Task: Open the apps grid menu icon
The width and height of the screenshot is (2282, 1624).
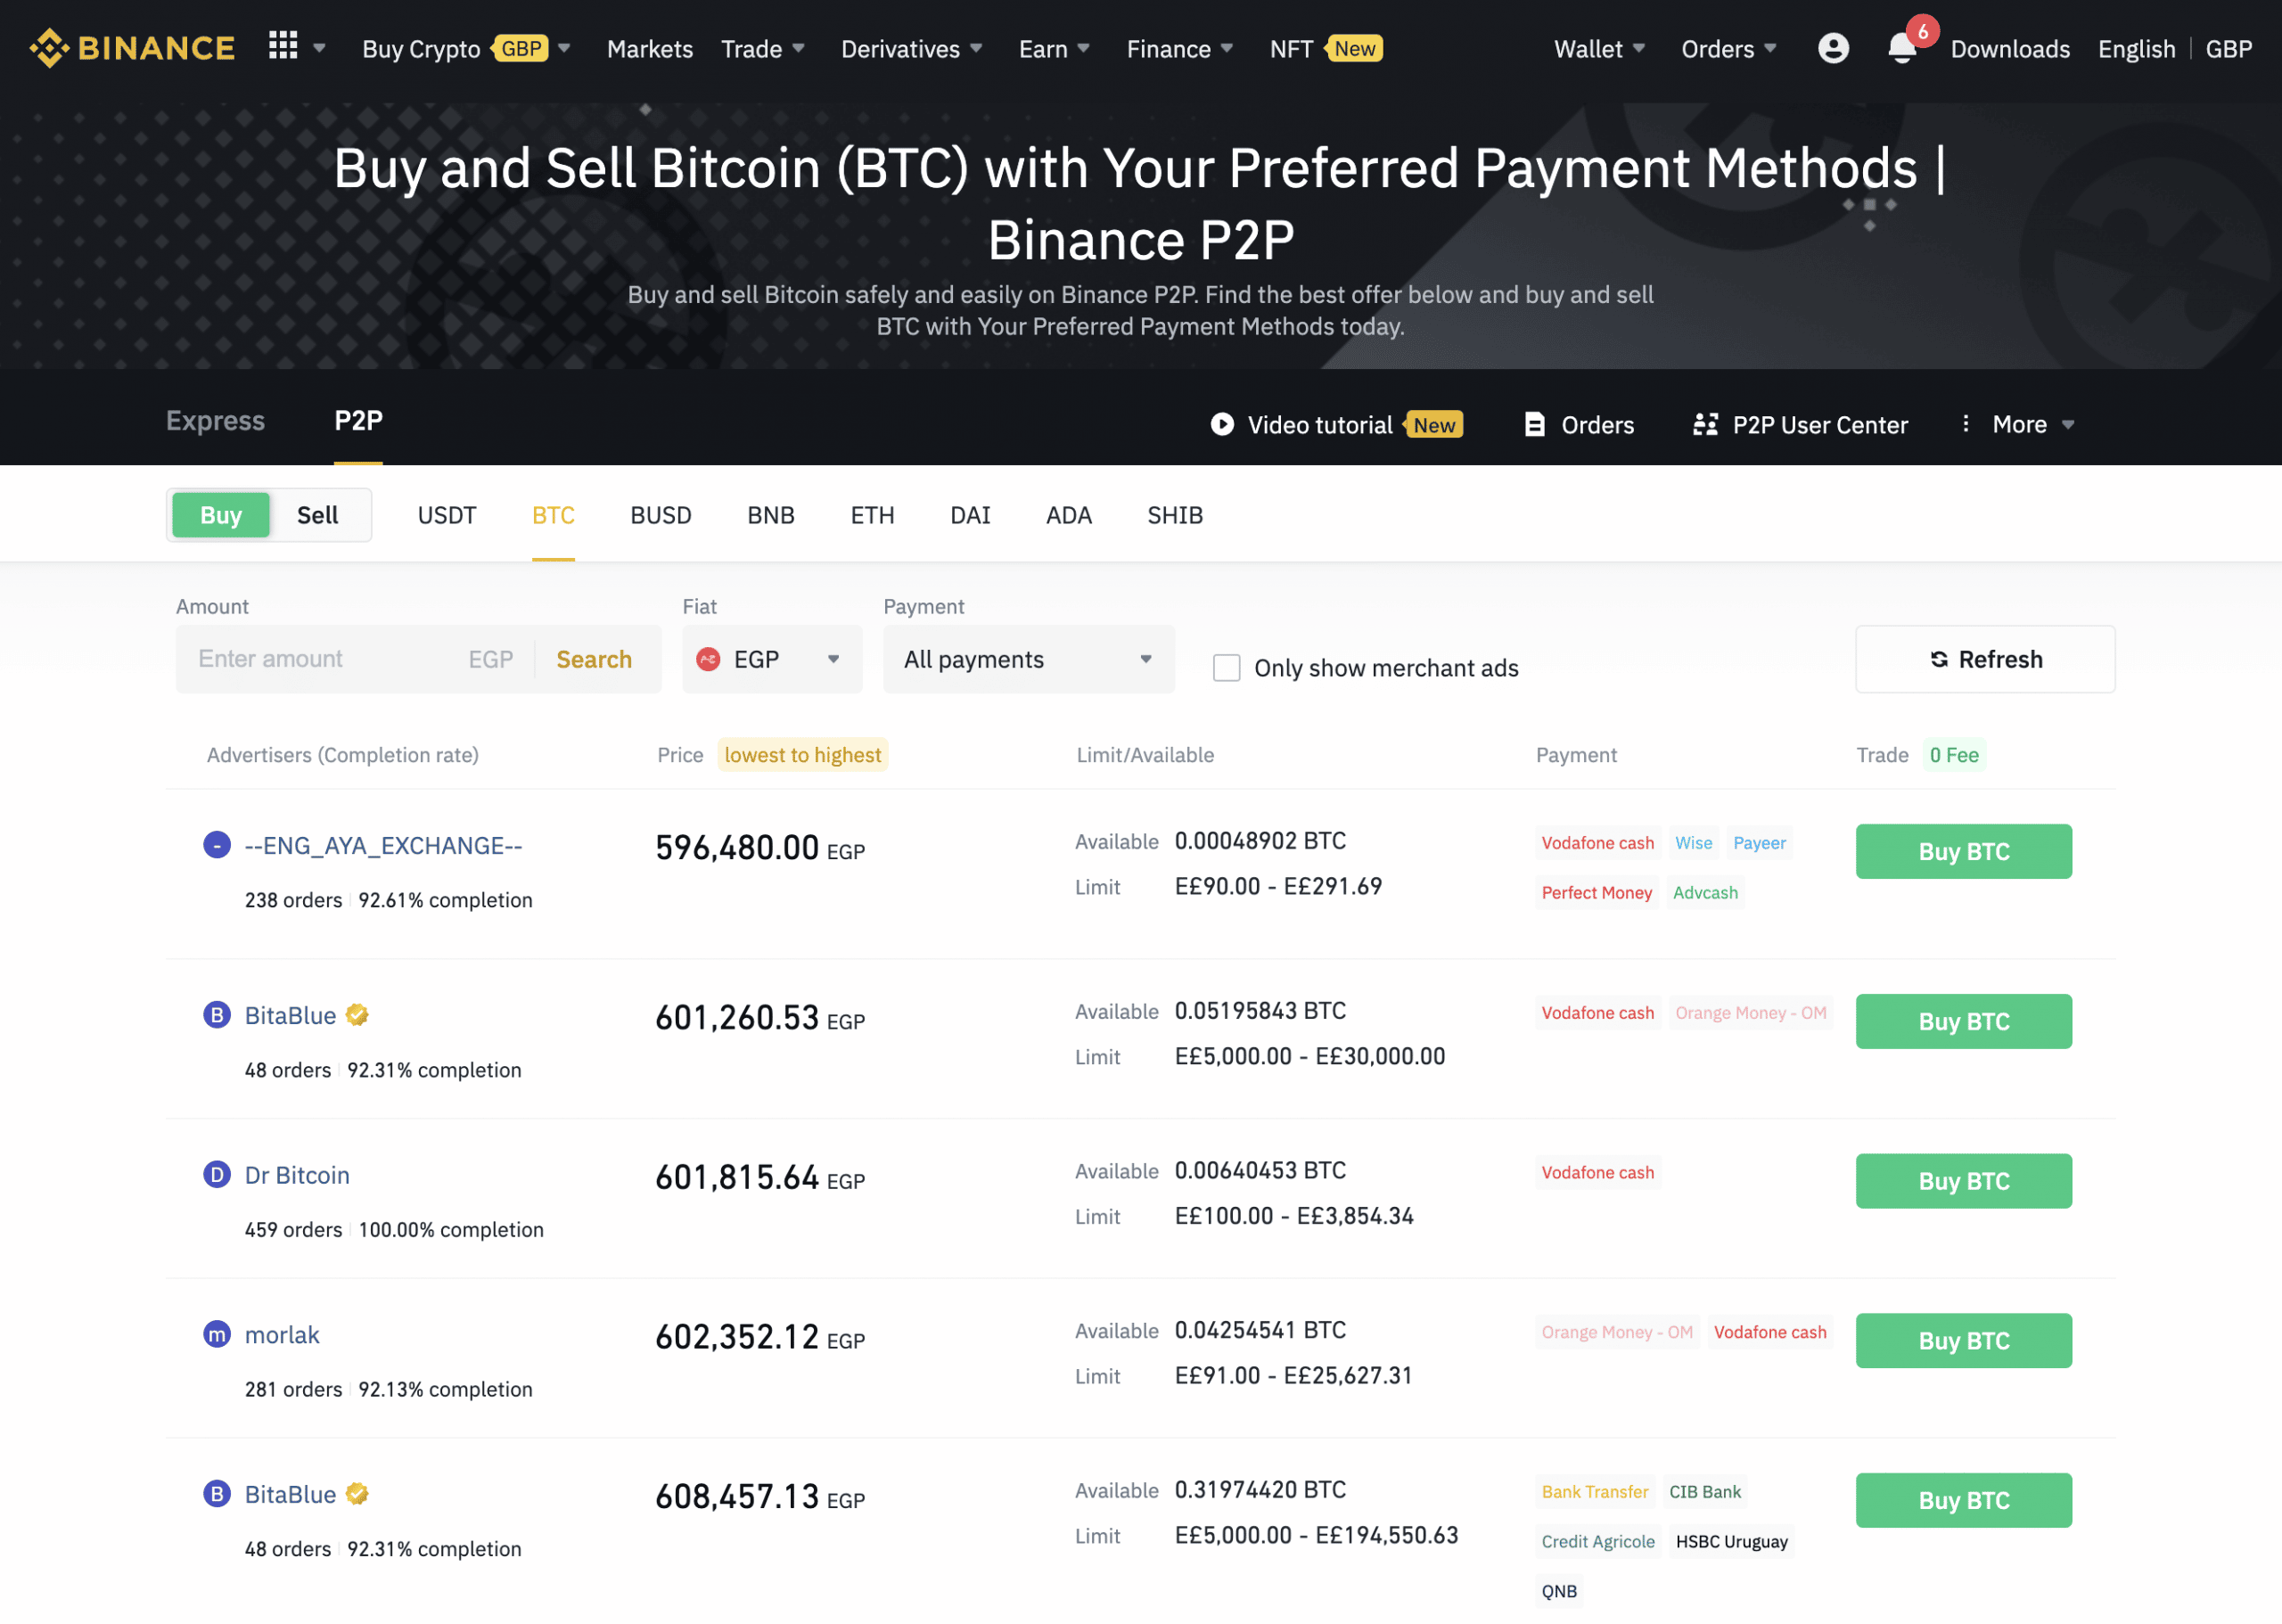Action: pyautogui.click(x=283, y=46)
